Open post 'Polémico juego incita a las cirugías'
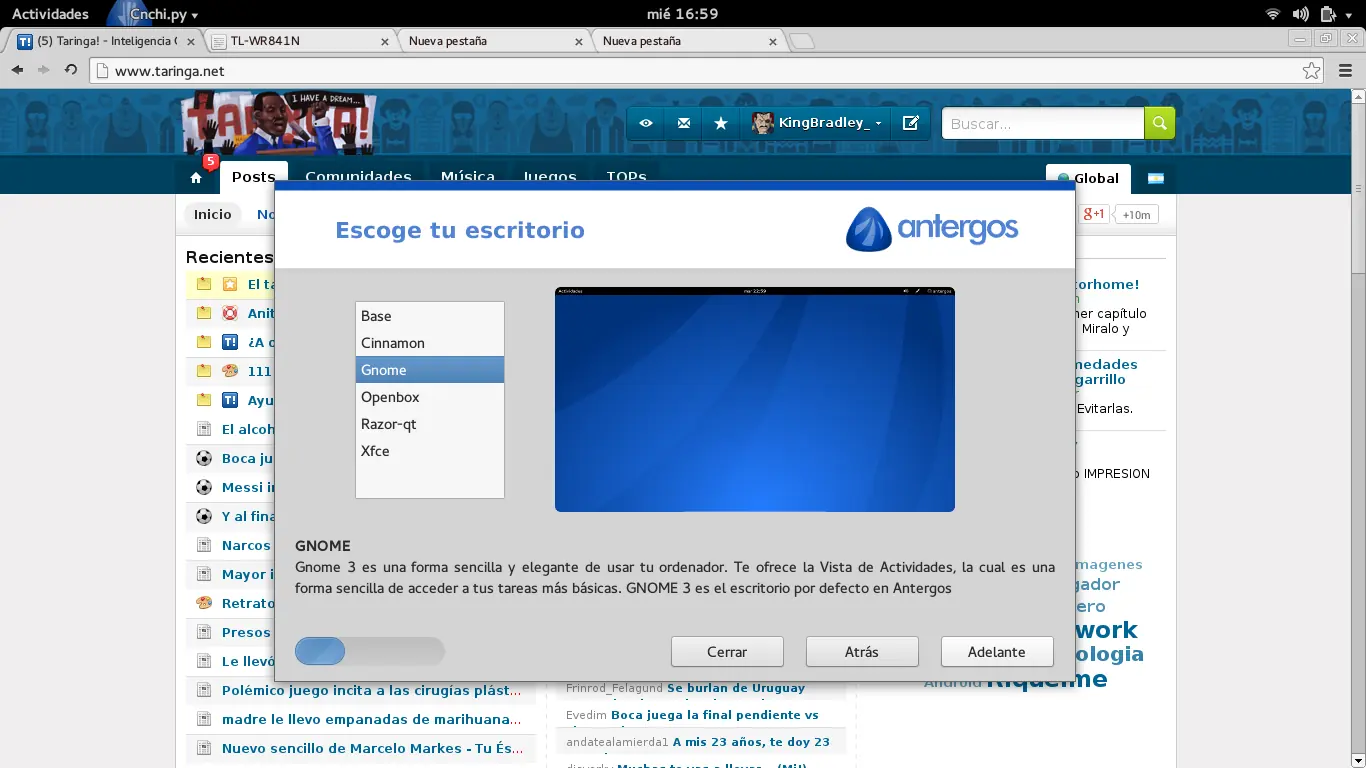The image size is (1366, 768). click(x=371, y=690)
